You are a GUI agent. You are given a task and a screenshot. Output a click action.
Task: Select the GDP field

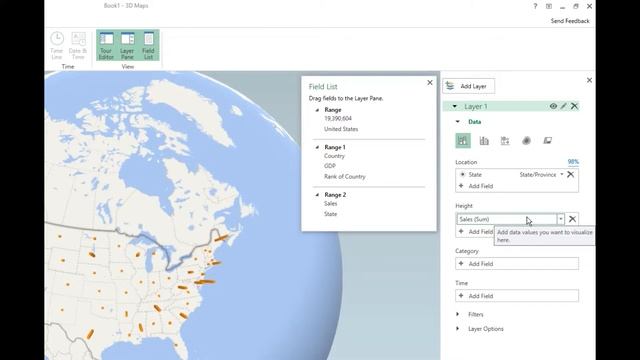(330, 166)
